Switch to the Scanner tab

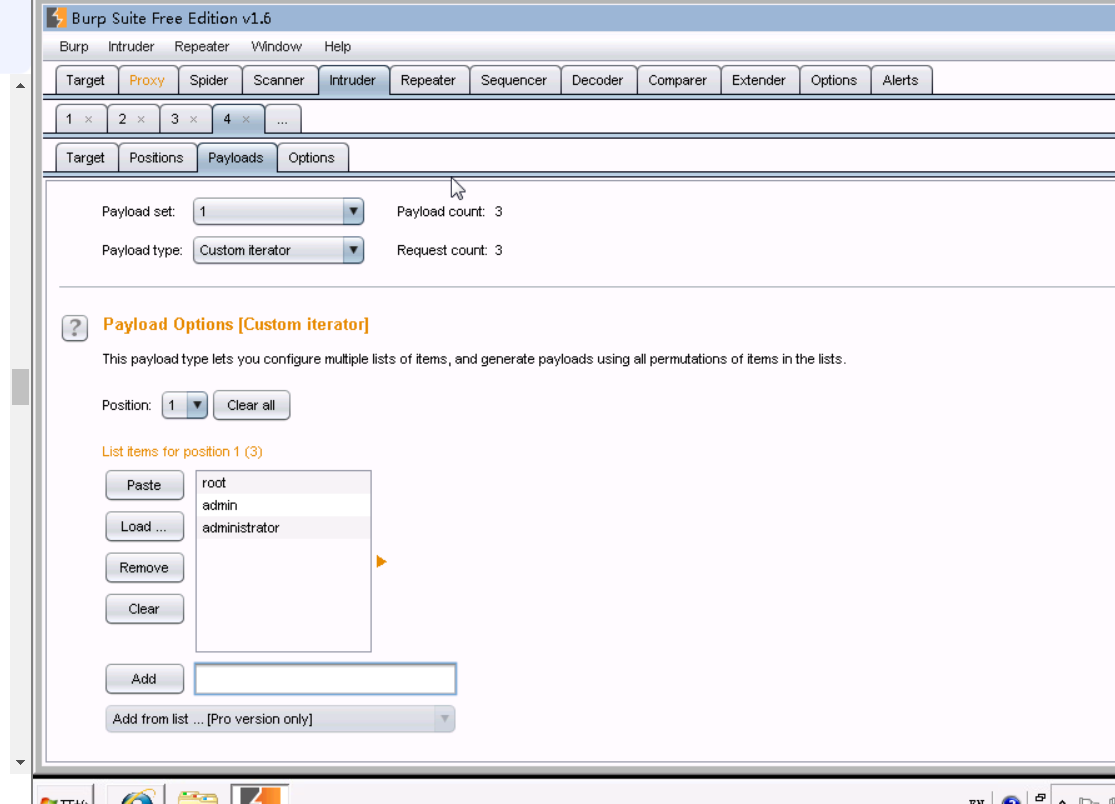tap(279, 80)
